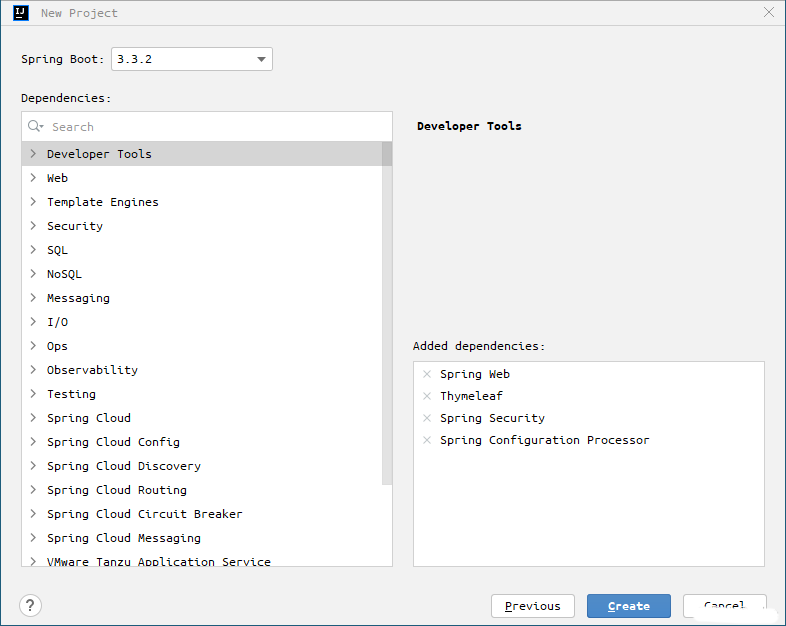Image resolution: width=786 pixels, height=626 pixels.
Task: Expand the Template Engines category
Action: point(33,202)
